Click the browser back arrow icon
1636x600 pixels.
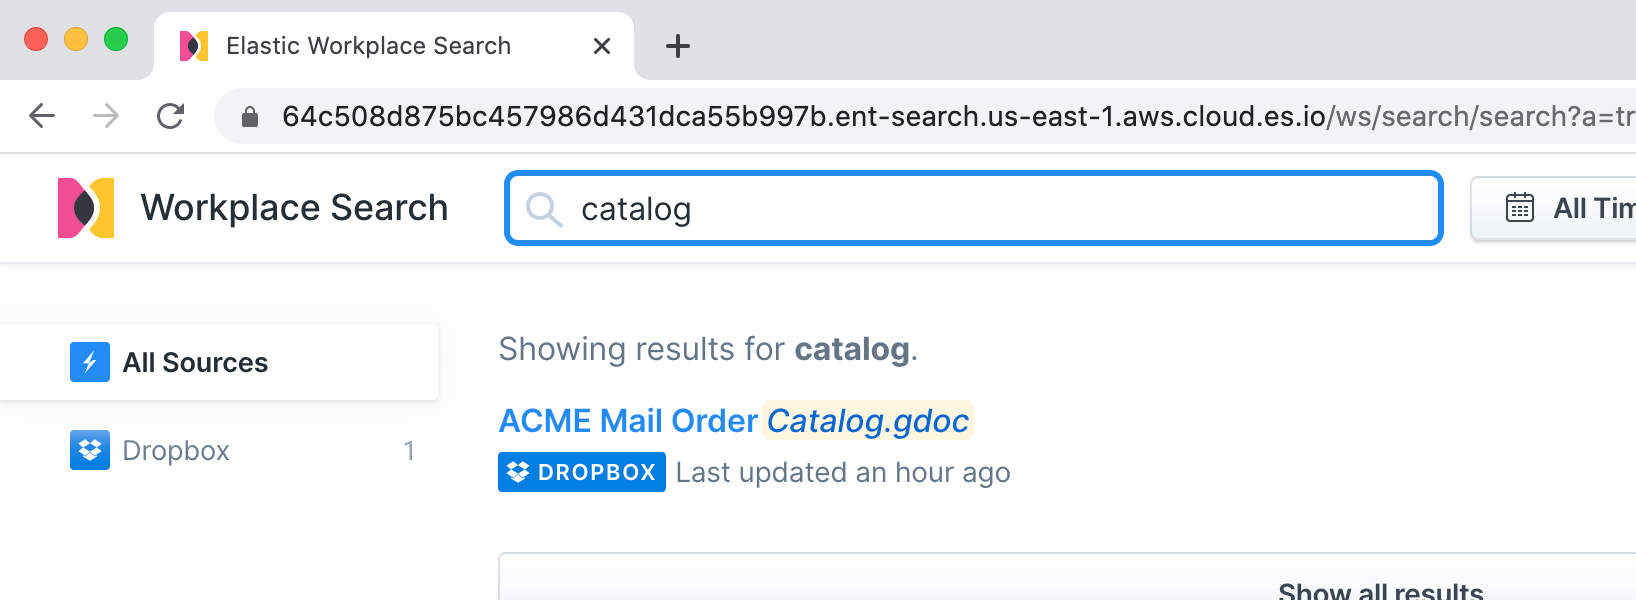click(x=41, y=116)
